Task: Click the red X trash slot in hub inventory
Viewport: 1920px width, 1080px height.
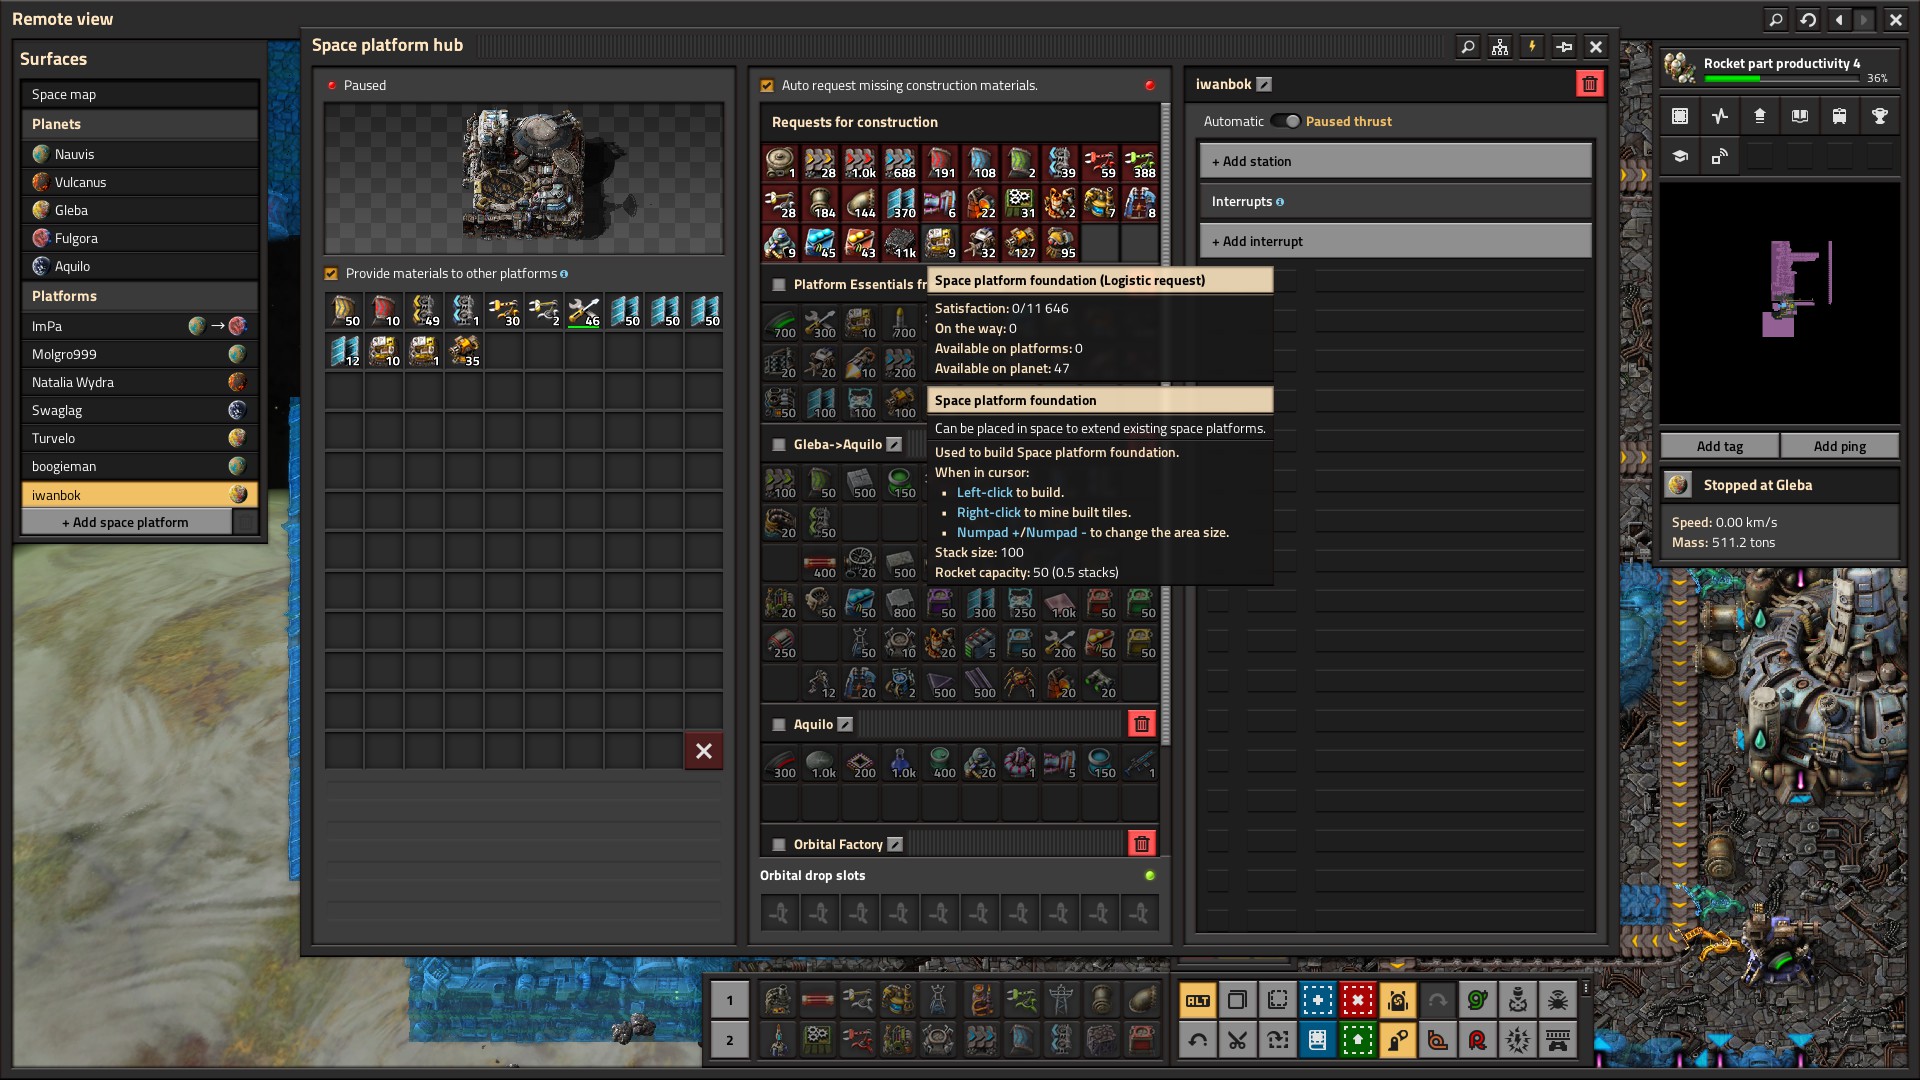Action: (704, 751)
